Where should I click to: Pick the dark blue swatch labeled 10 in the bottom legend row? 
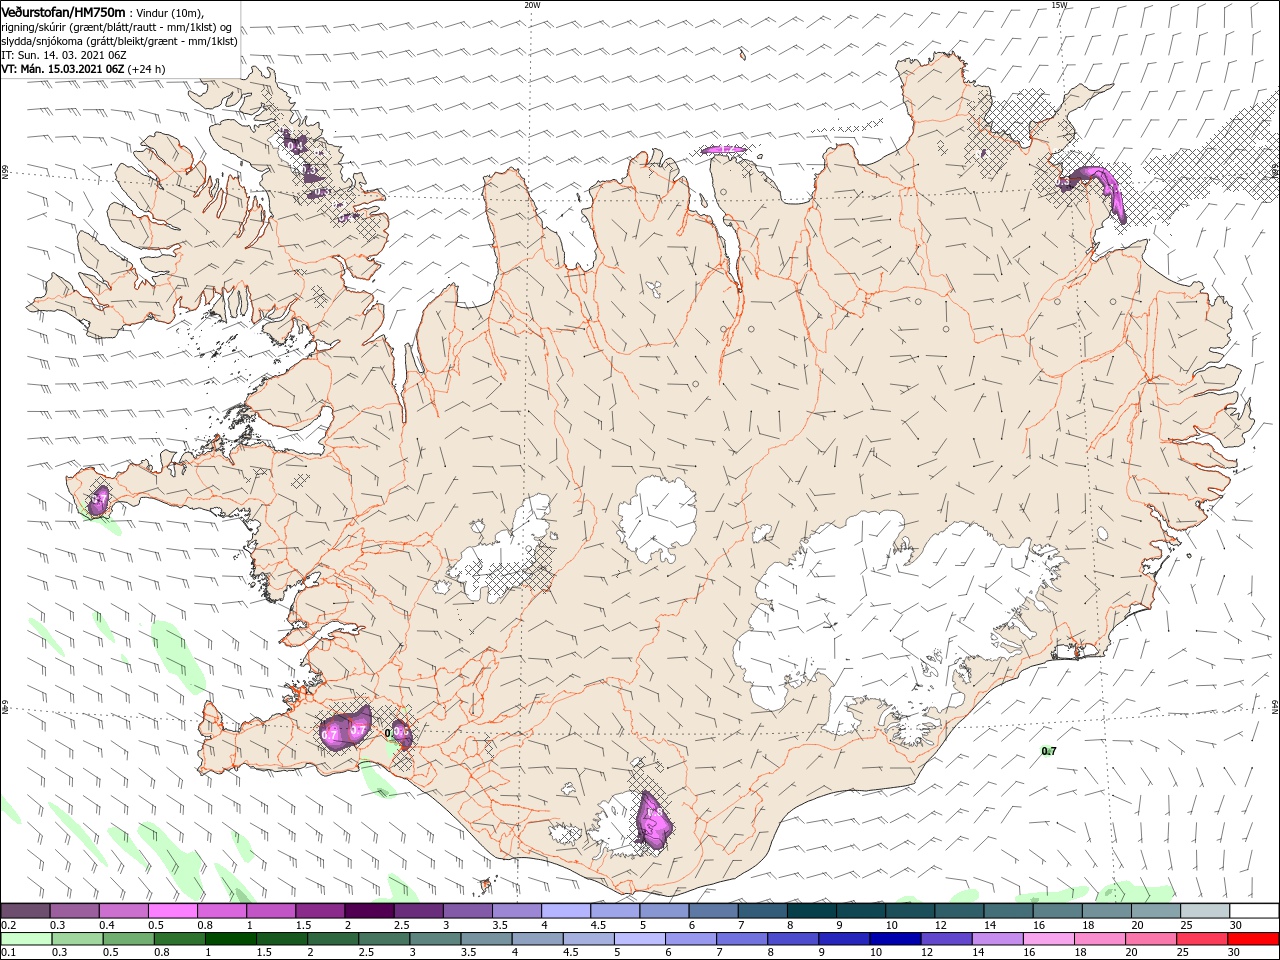(893, 939)
